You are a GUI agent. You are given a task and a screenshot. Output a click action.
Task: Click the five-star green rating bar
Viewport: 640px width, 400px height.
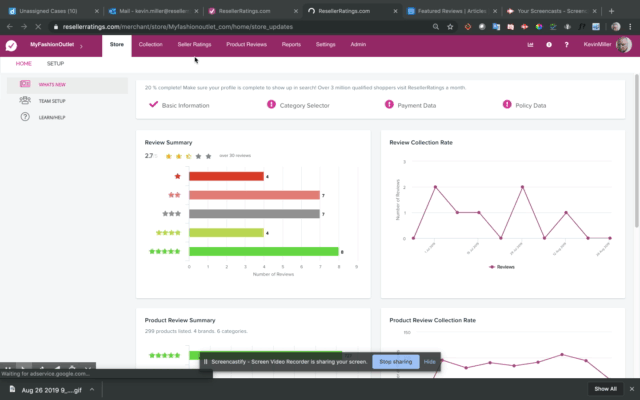click(x=264, y=251)
